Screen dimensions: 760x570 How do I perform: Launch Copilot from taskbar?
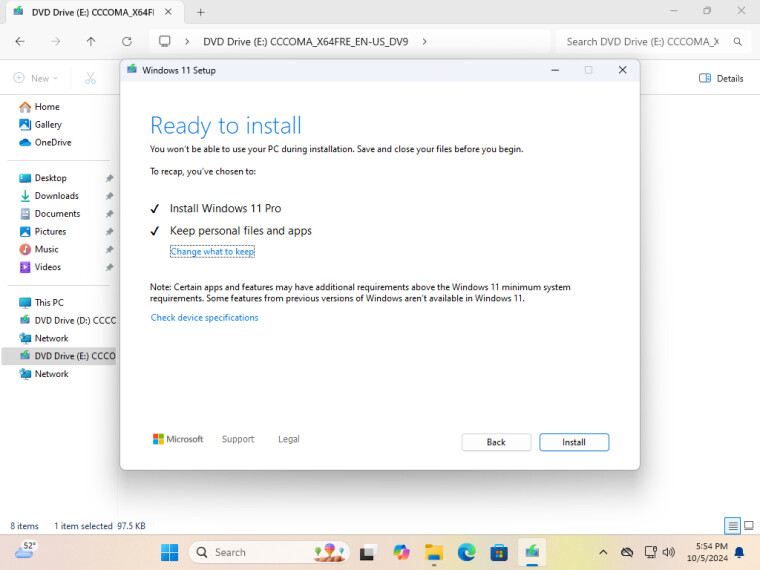coord(401,552)
